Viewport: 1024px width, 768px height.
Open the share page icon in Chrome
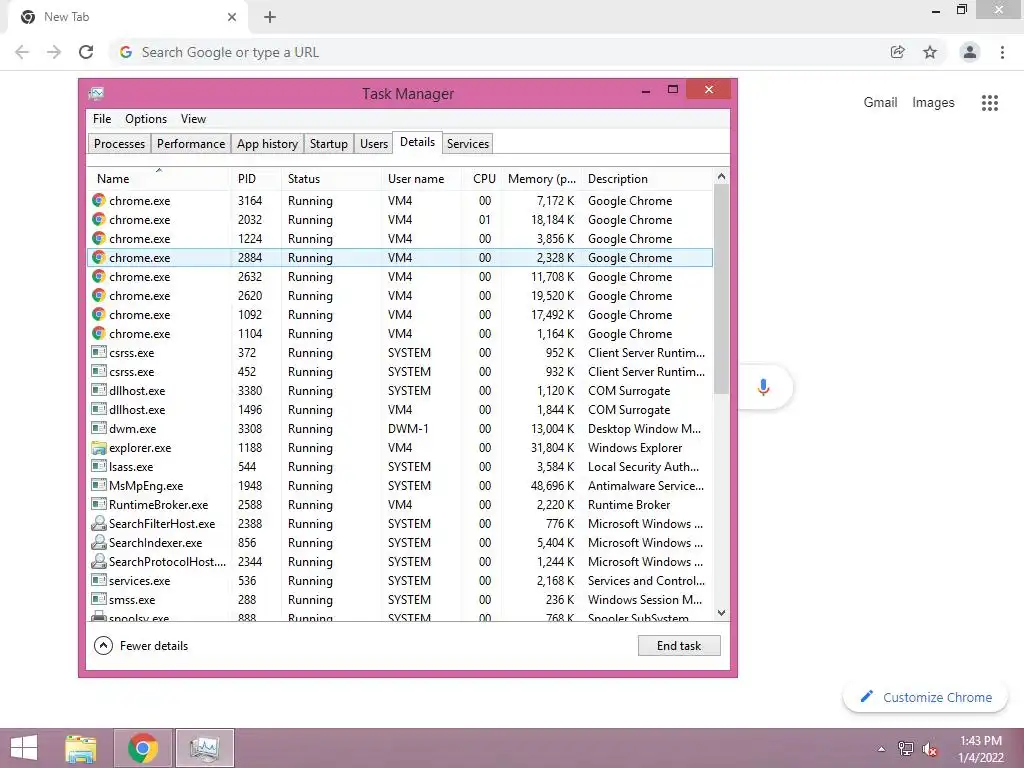coord(898,52)
